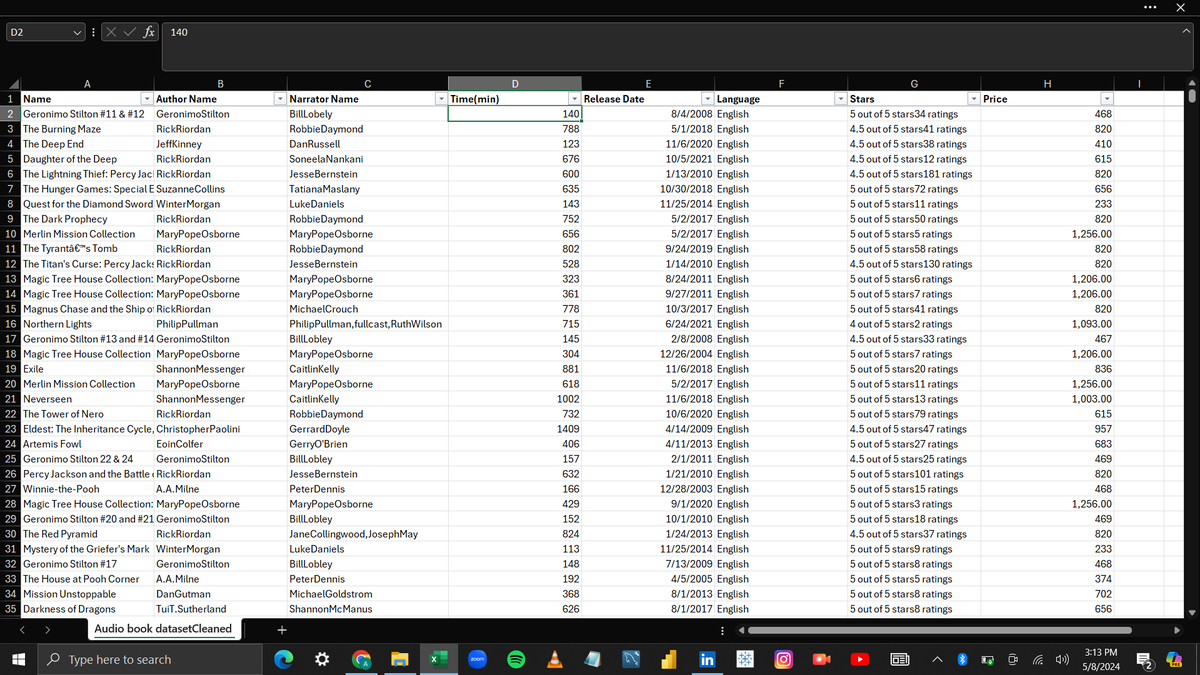Viewport: 1200px width, 675px height.
Task: Open Spotify from taskbar
Action: 515,660
